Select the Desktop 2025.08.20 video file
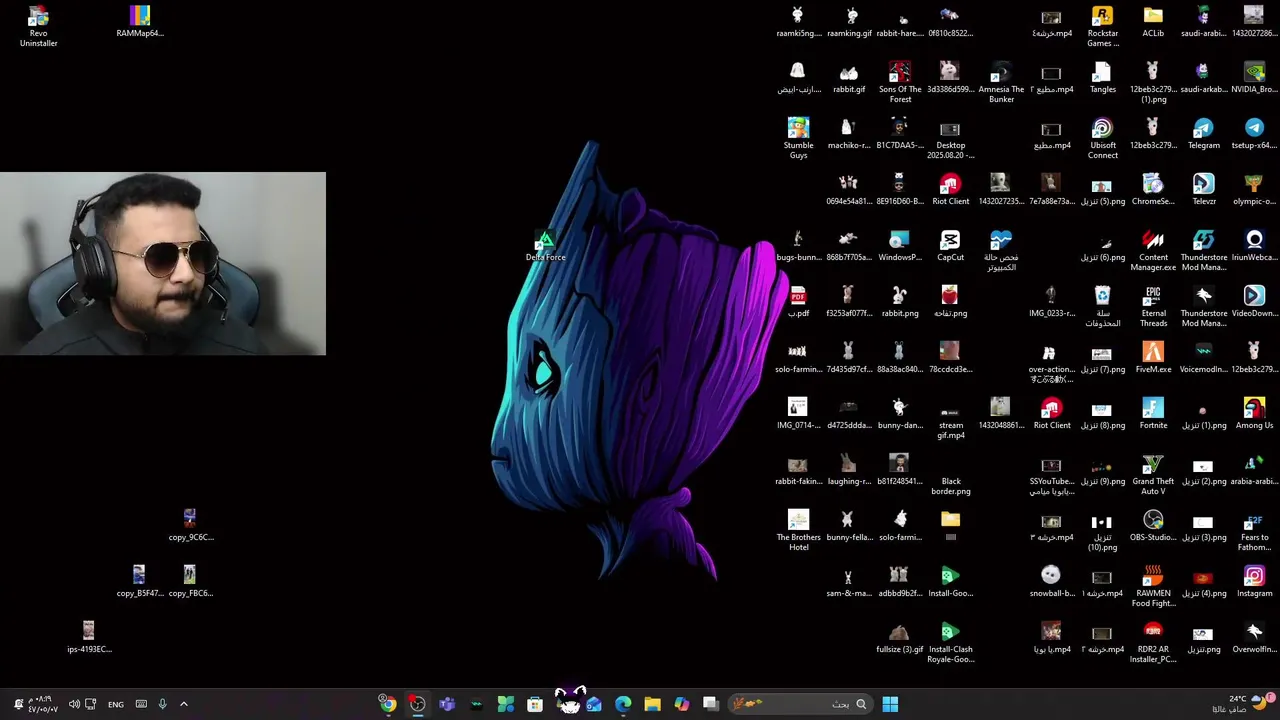This screenshot has width=1280, height=720. [950, 138]
